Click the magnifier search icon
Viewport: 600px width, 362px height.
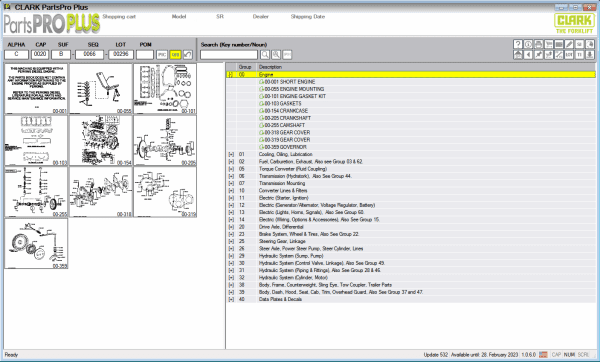pos(265,55)
